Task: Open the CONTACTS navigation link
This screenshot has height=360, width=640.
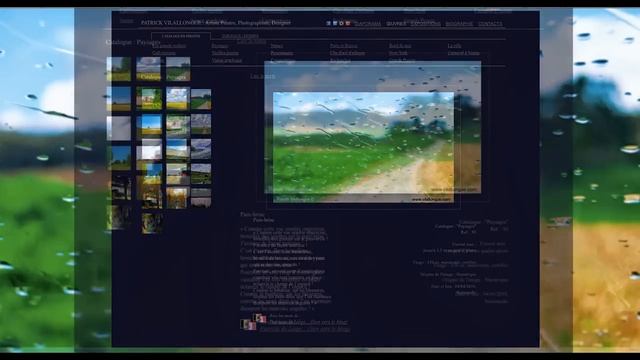Action: pyautogui.click(x=490, y=24)
